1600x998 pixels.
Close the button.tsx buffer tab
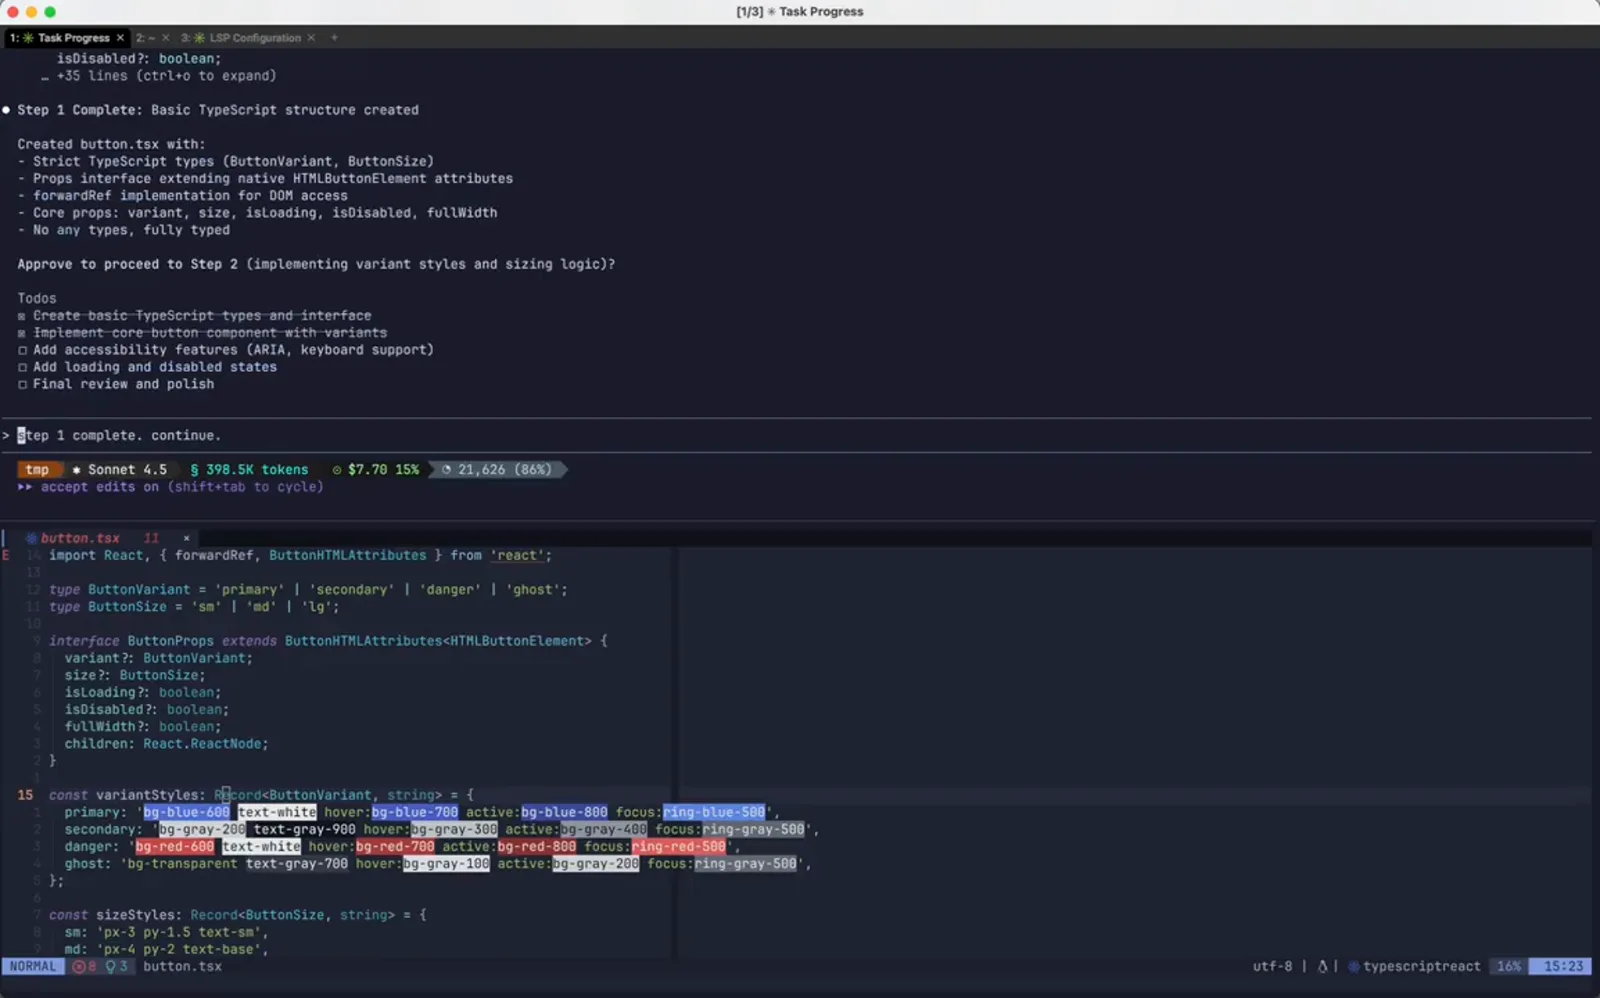pos(186,538)
